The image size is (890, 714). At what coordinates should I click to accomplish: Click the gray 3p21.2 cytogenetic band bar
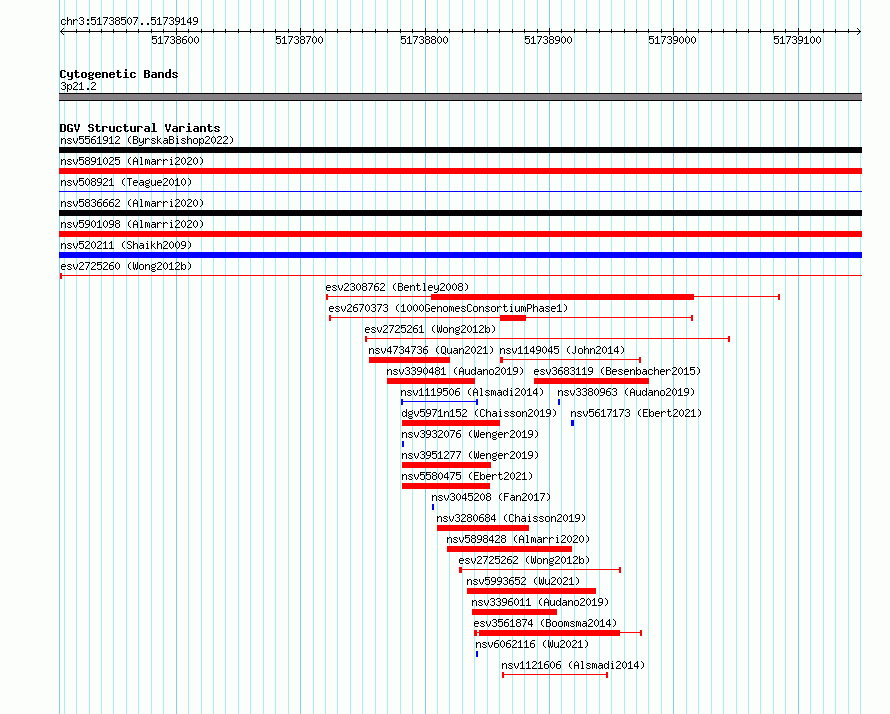(x=460, y=97)
